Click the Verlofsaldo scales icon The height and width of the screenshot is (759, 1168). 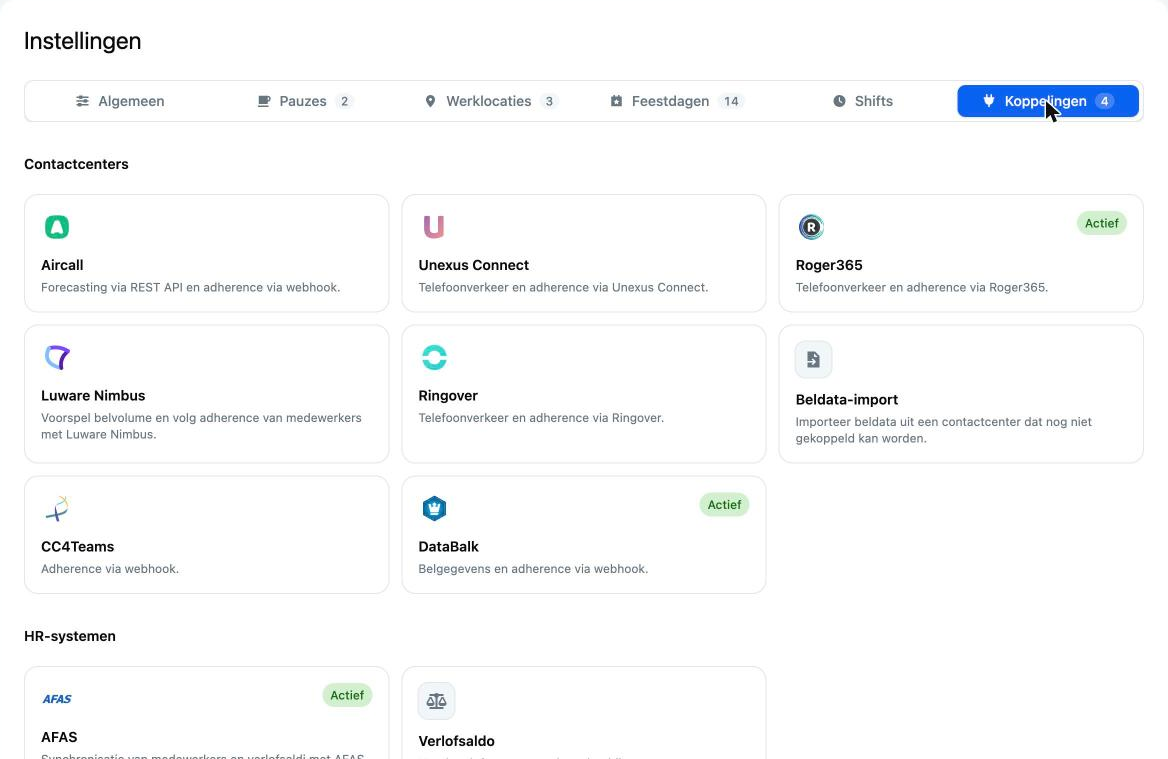click(437, 701)
